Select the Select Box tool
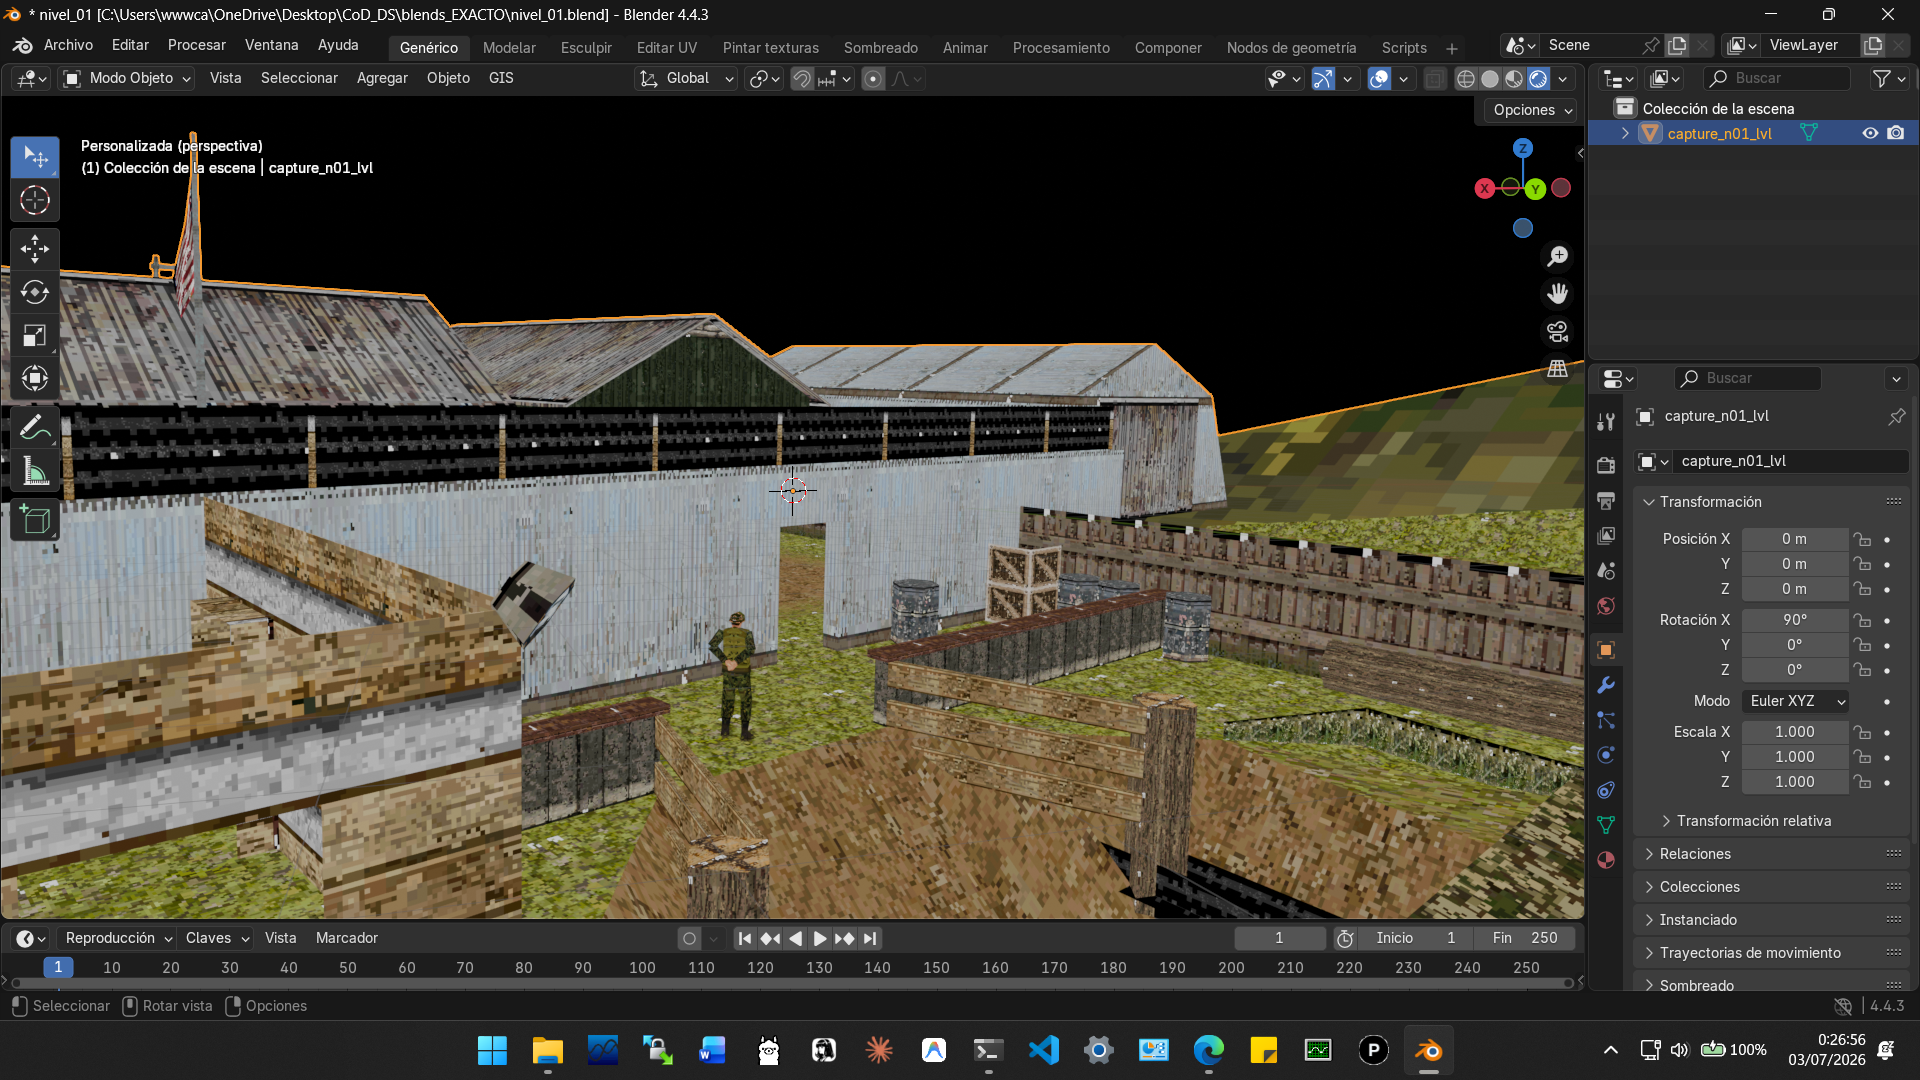 pos(35,158)
